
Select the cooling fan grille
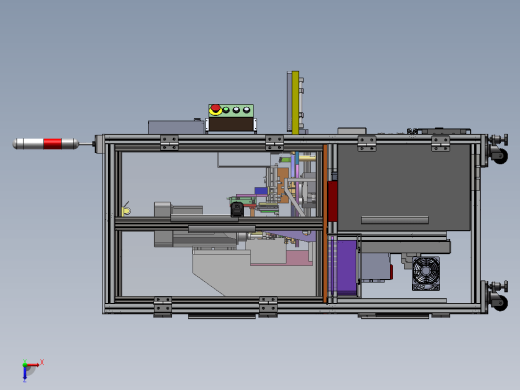(x=426, y=273)
